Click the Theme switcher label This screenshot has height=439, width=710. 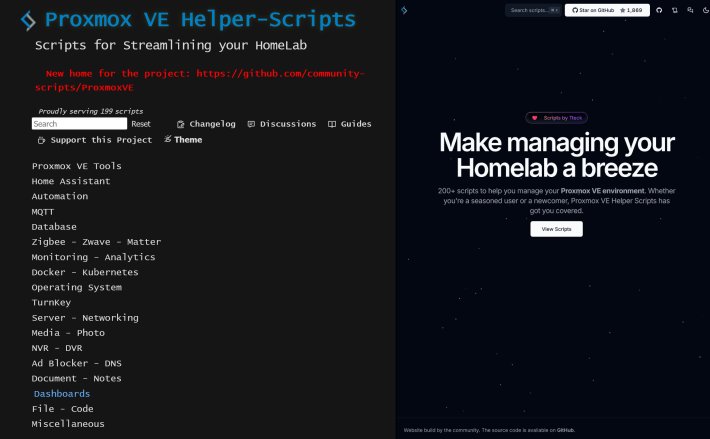click(188, 140)
